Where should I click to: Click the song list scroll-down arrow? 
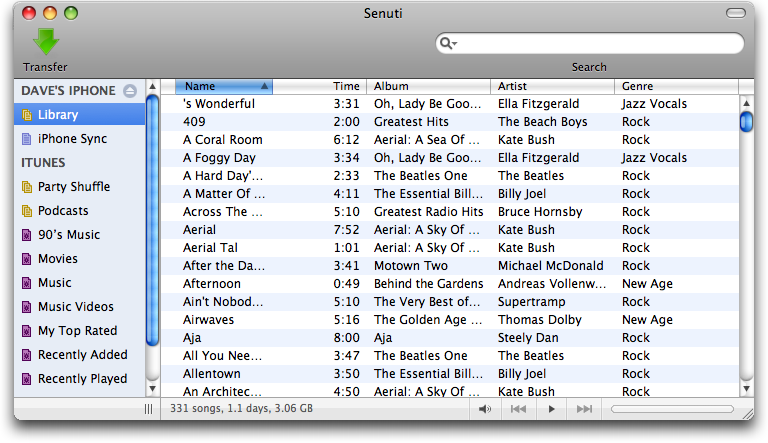coord(746,389)
